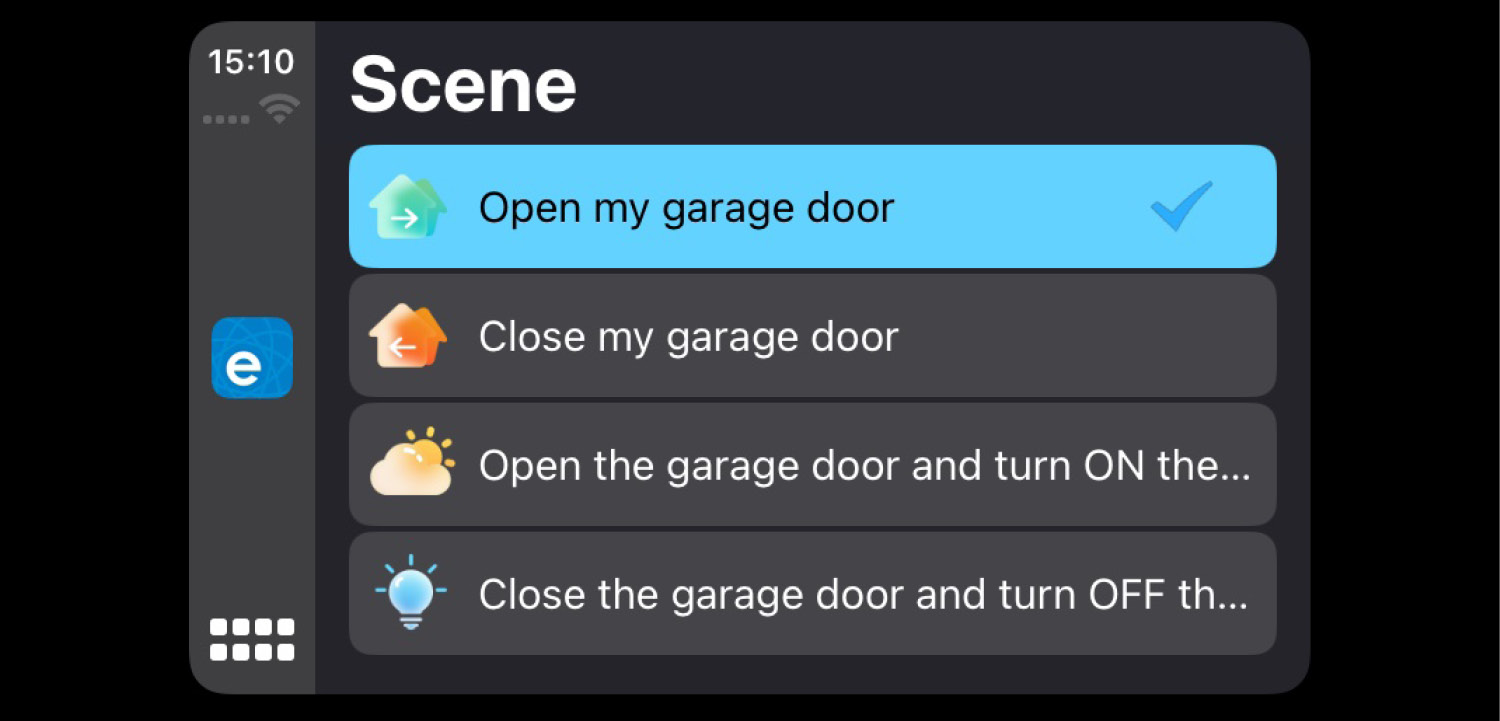Activate the Close my garage door scene
This screenshot has height=721, width=1500.
[812, 336]
